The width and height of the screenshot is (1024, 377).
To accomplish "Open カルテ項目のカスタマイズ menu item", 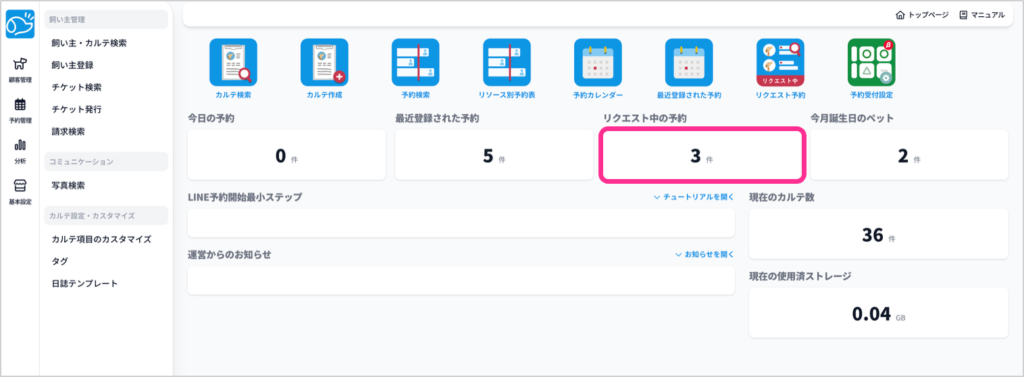I will click(x=101, y=239).
